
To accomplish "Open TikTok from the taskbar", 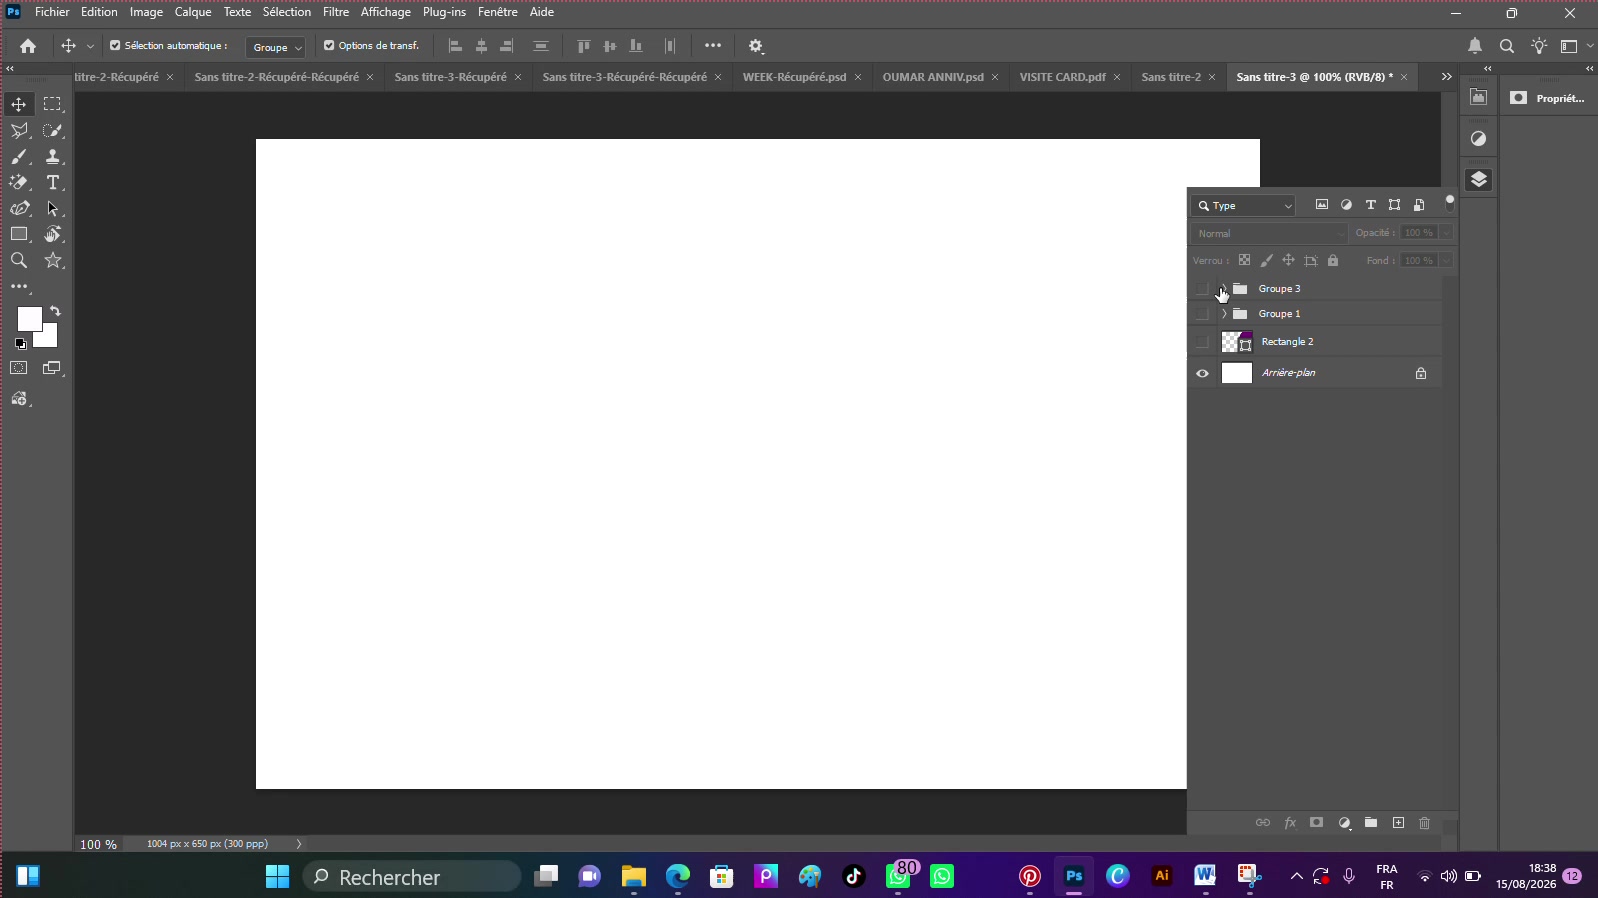I will click(854, 877).
